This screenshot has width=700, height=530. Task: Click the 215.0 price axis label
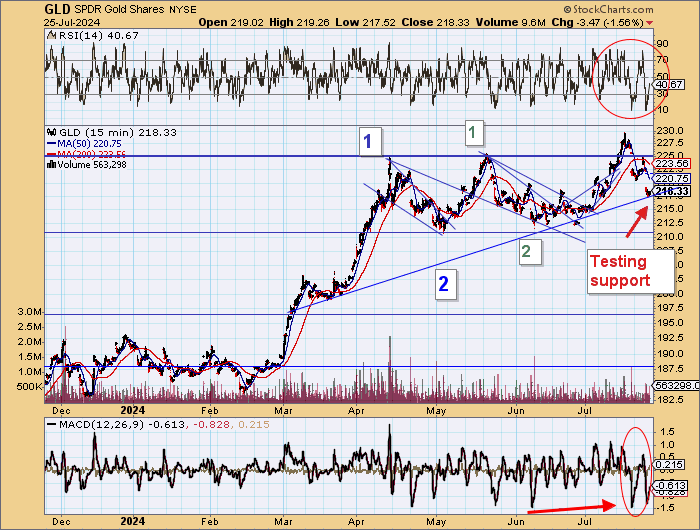pos(669,209)
